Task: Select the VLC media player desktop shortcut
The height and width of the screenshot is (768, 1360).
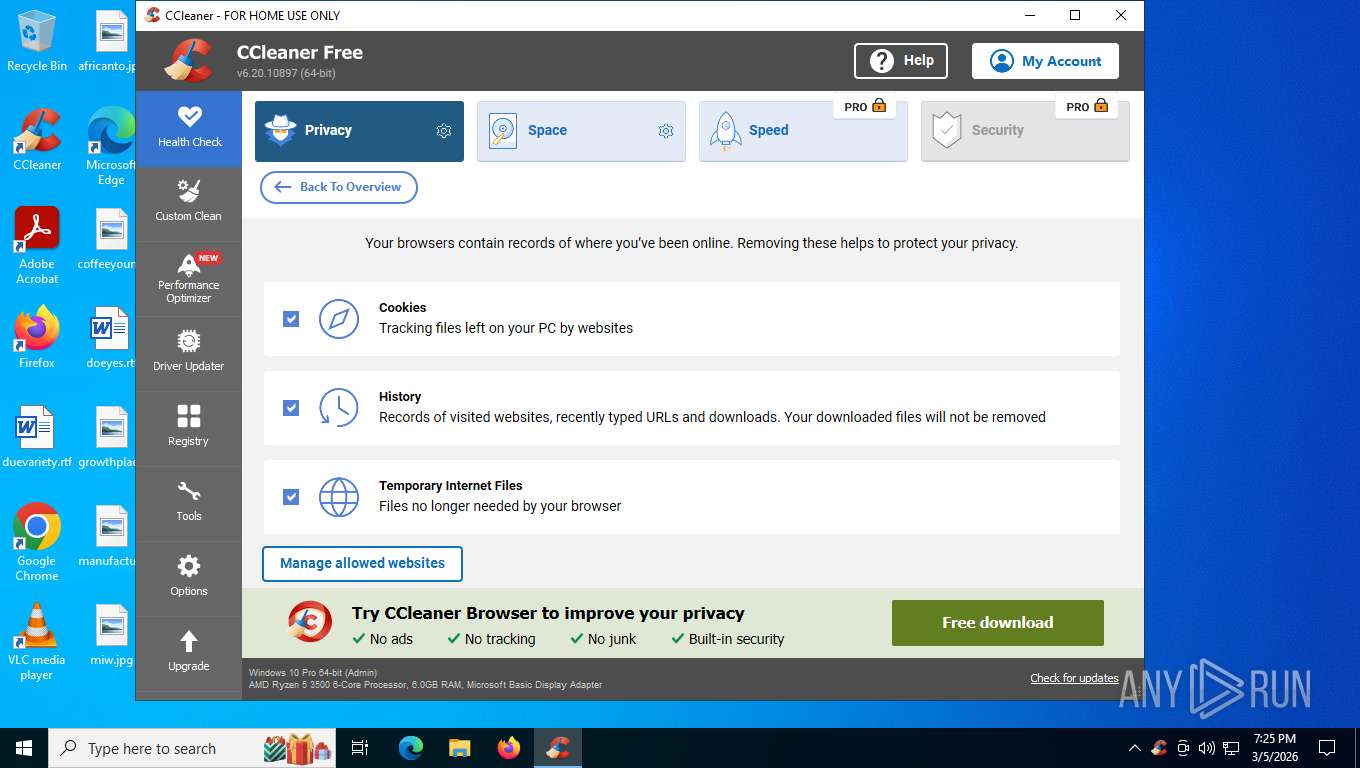Action: pos(37,642)
